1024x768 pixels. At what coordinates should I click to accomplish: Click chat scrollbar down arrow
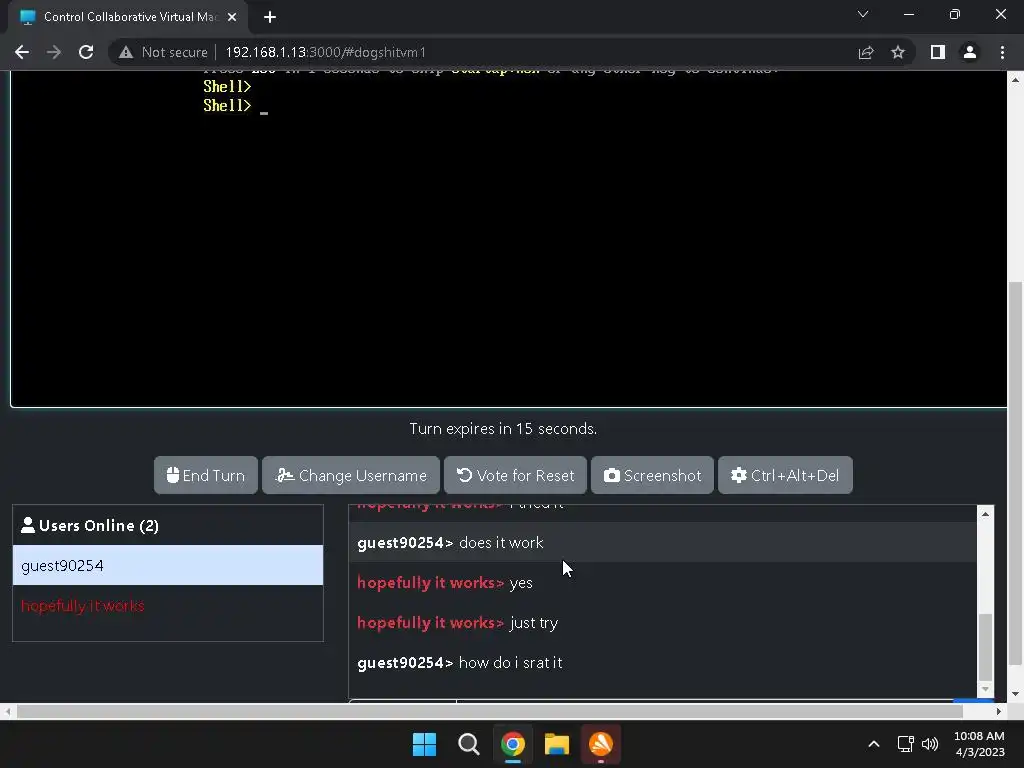pos(985,689)
